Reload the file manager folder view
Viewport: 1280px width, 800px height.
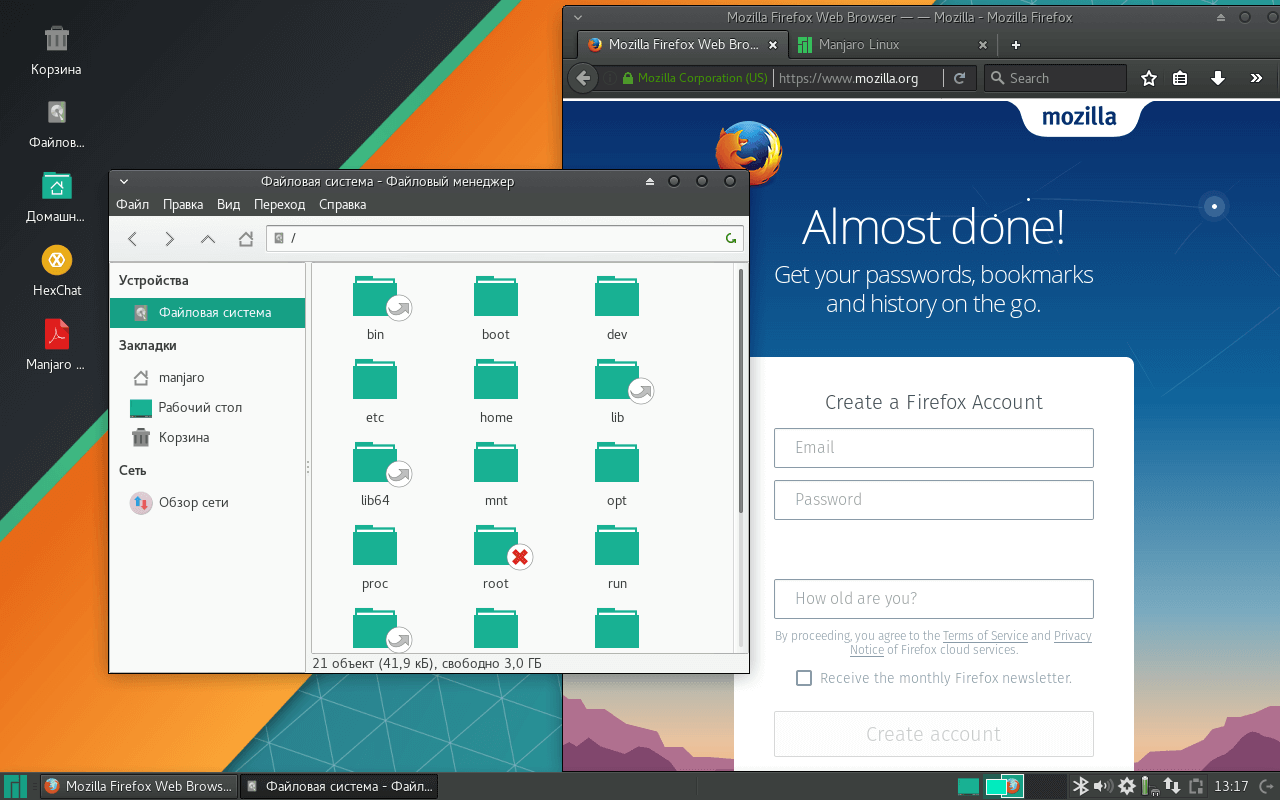pos(729,239)
